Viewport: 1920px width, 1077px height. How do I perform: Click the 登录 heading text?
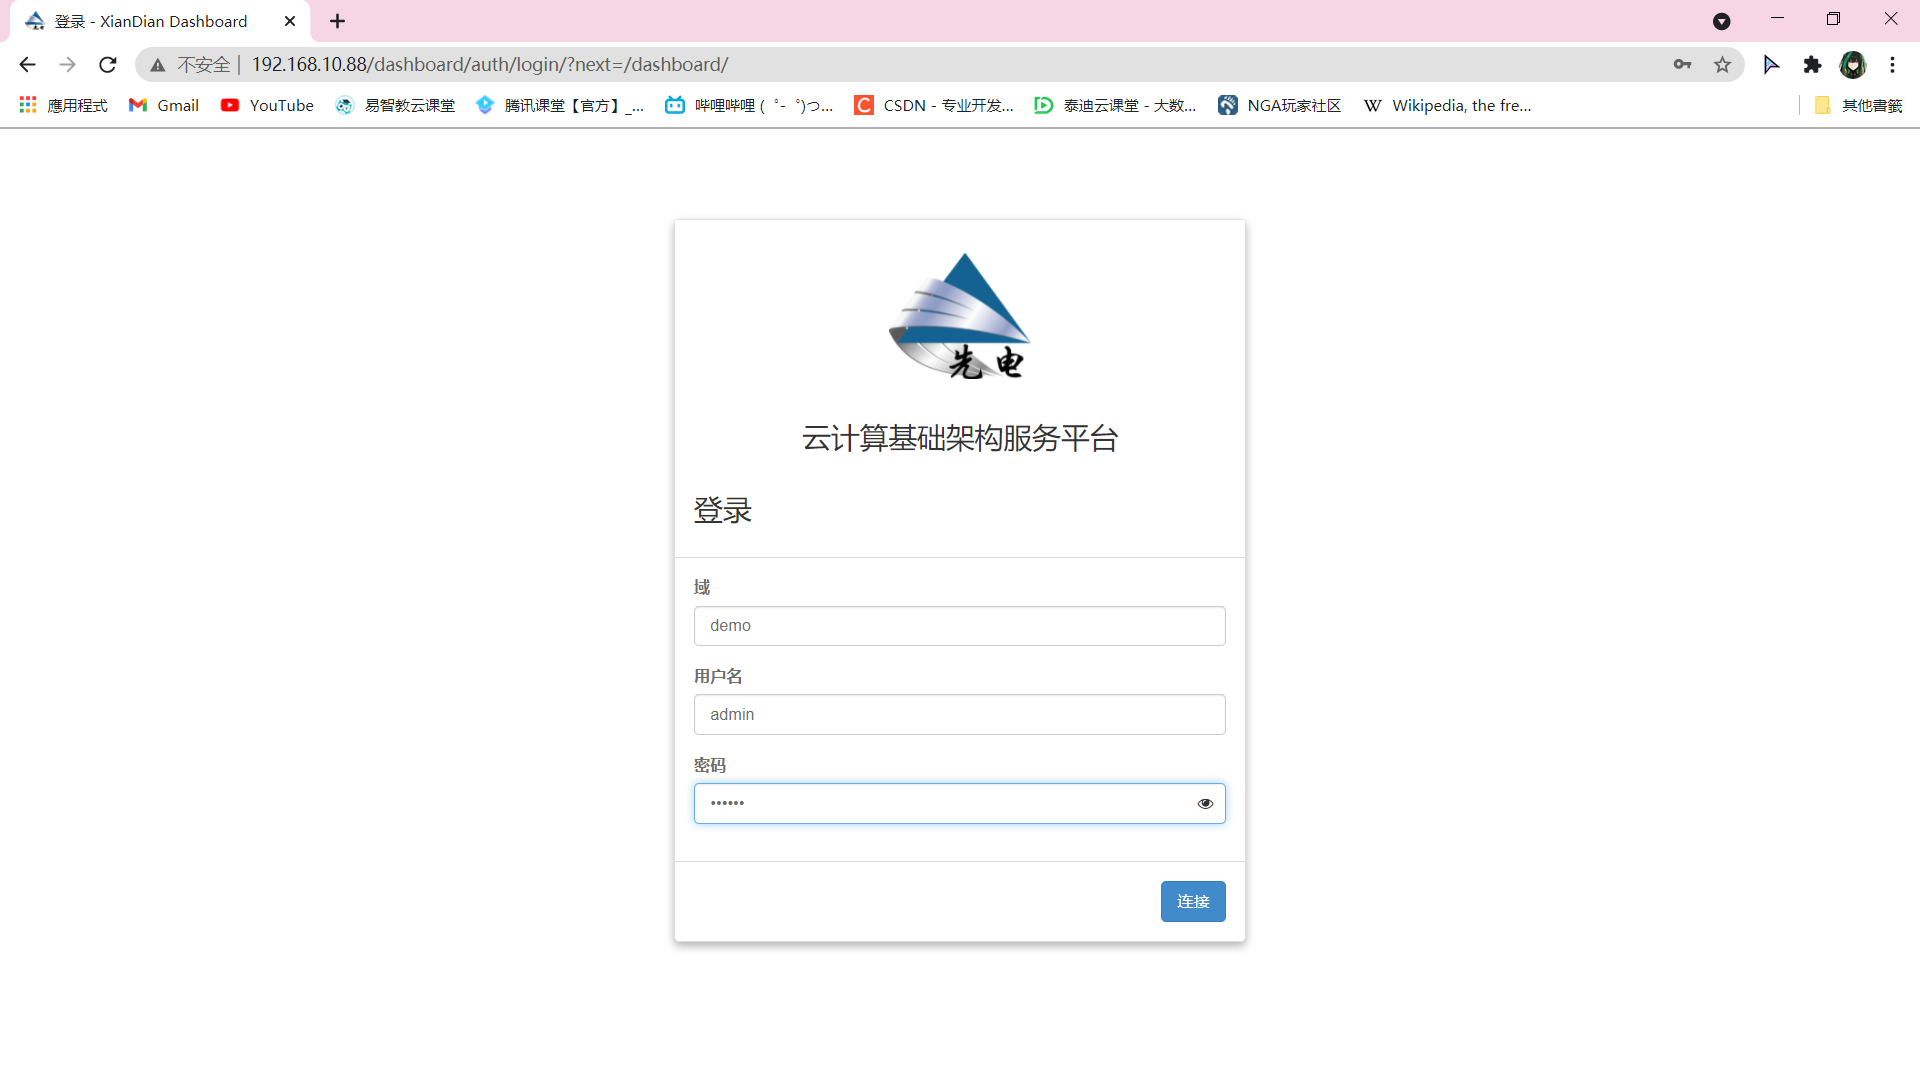point(722,511)
